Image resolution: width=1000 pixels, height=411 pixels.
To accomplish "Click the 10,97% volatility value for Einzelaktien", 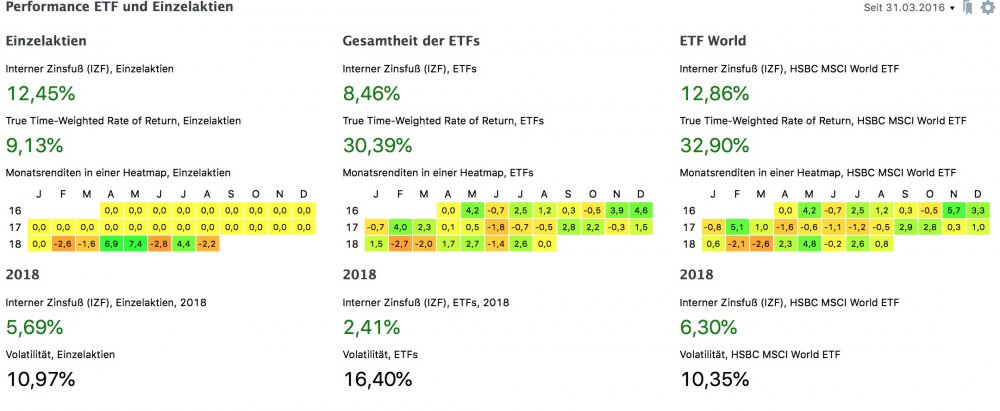I will click(41, 379).
